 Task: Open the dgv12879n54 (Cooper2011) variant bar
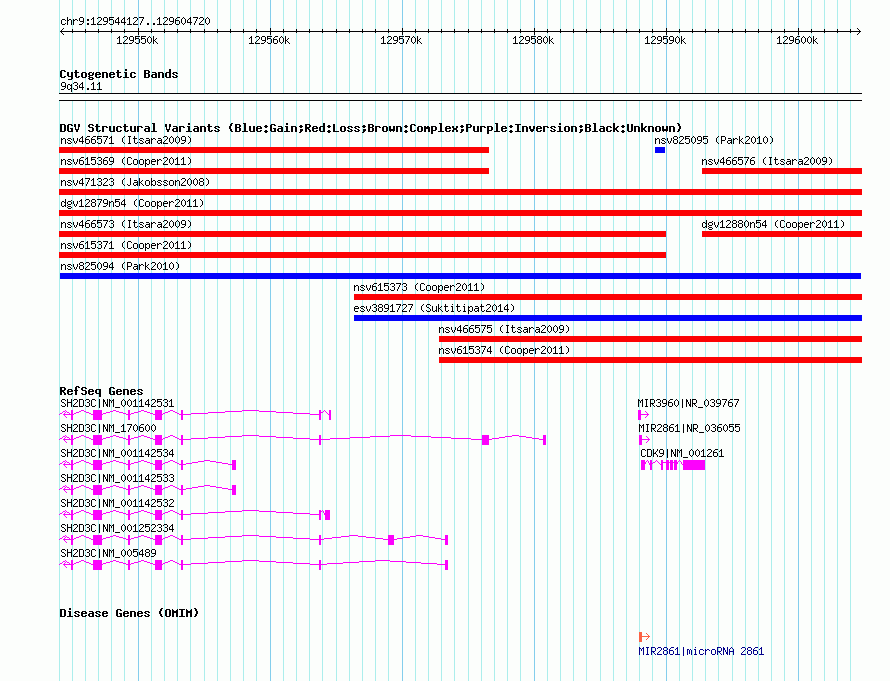click(461, 213)
